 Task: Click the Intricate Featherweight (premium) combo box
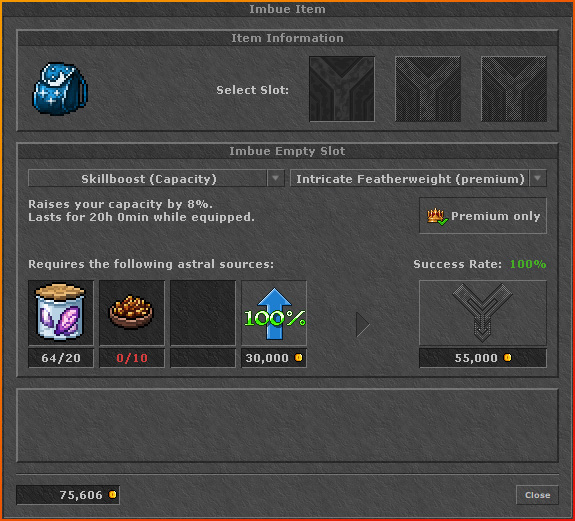[x=418, y=179]
